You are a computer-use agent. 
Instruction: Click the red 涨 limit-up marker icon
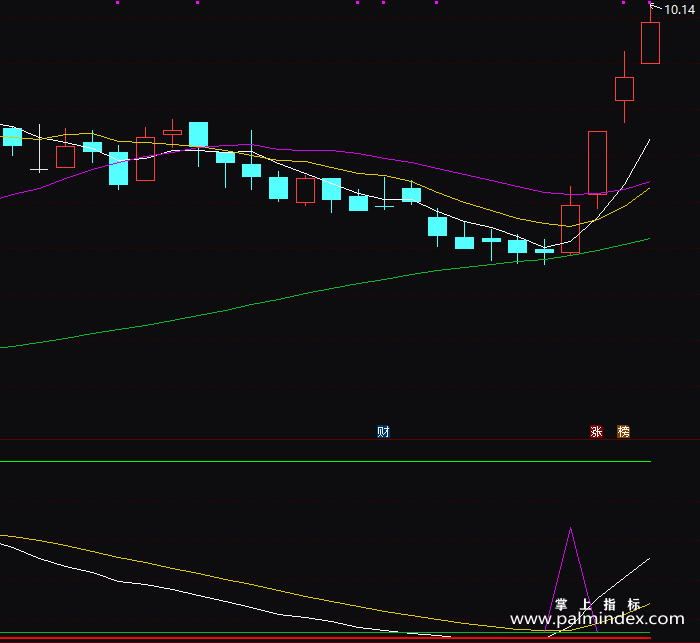[x=596, y=432]
